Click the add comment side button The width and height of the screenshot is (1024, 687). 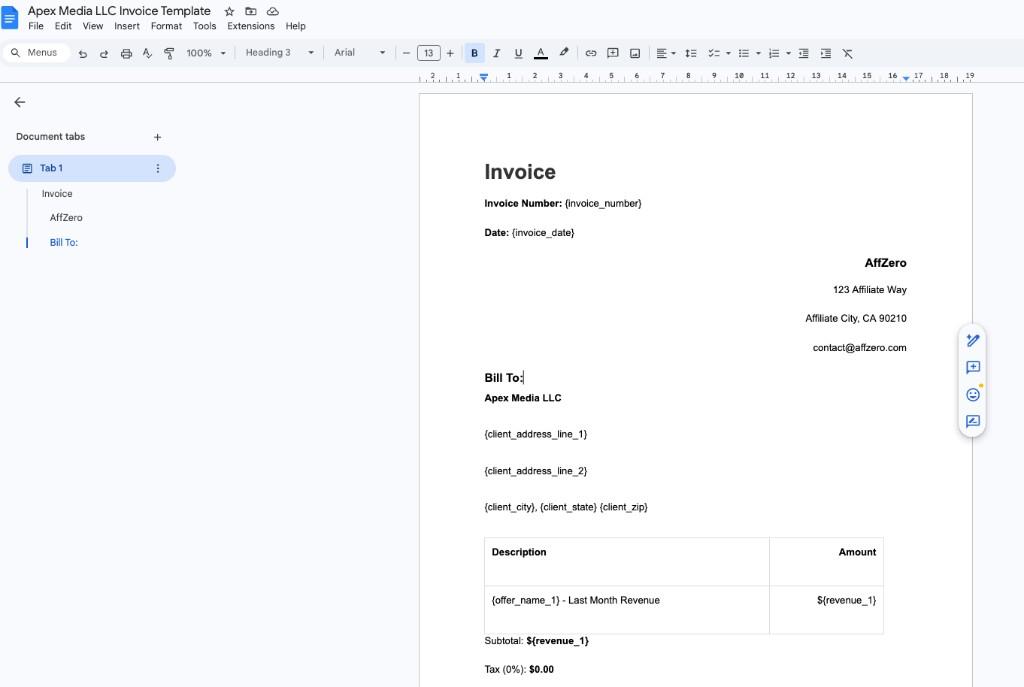click(972, 368)
